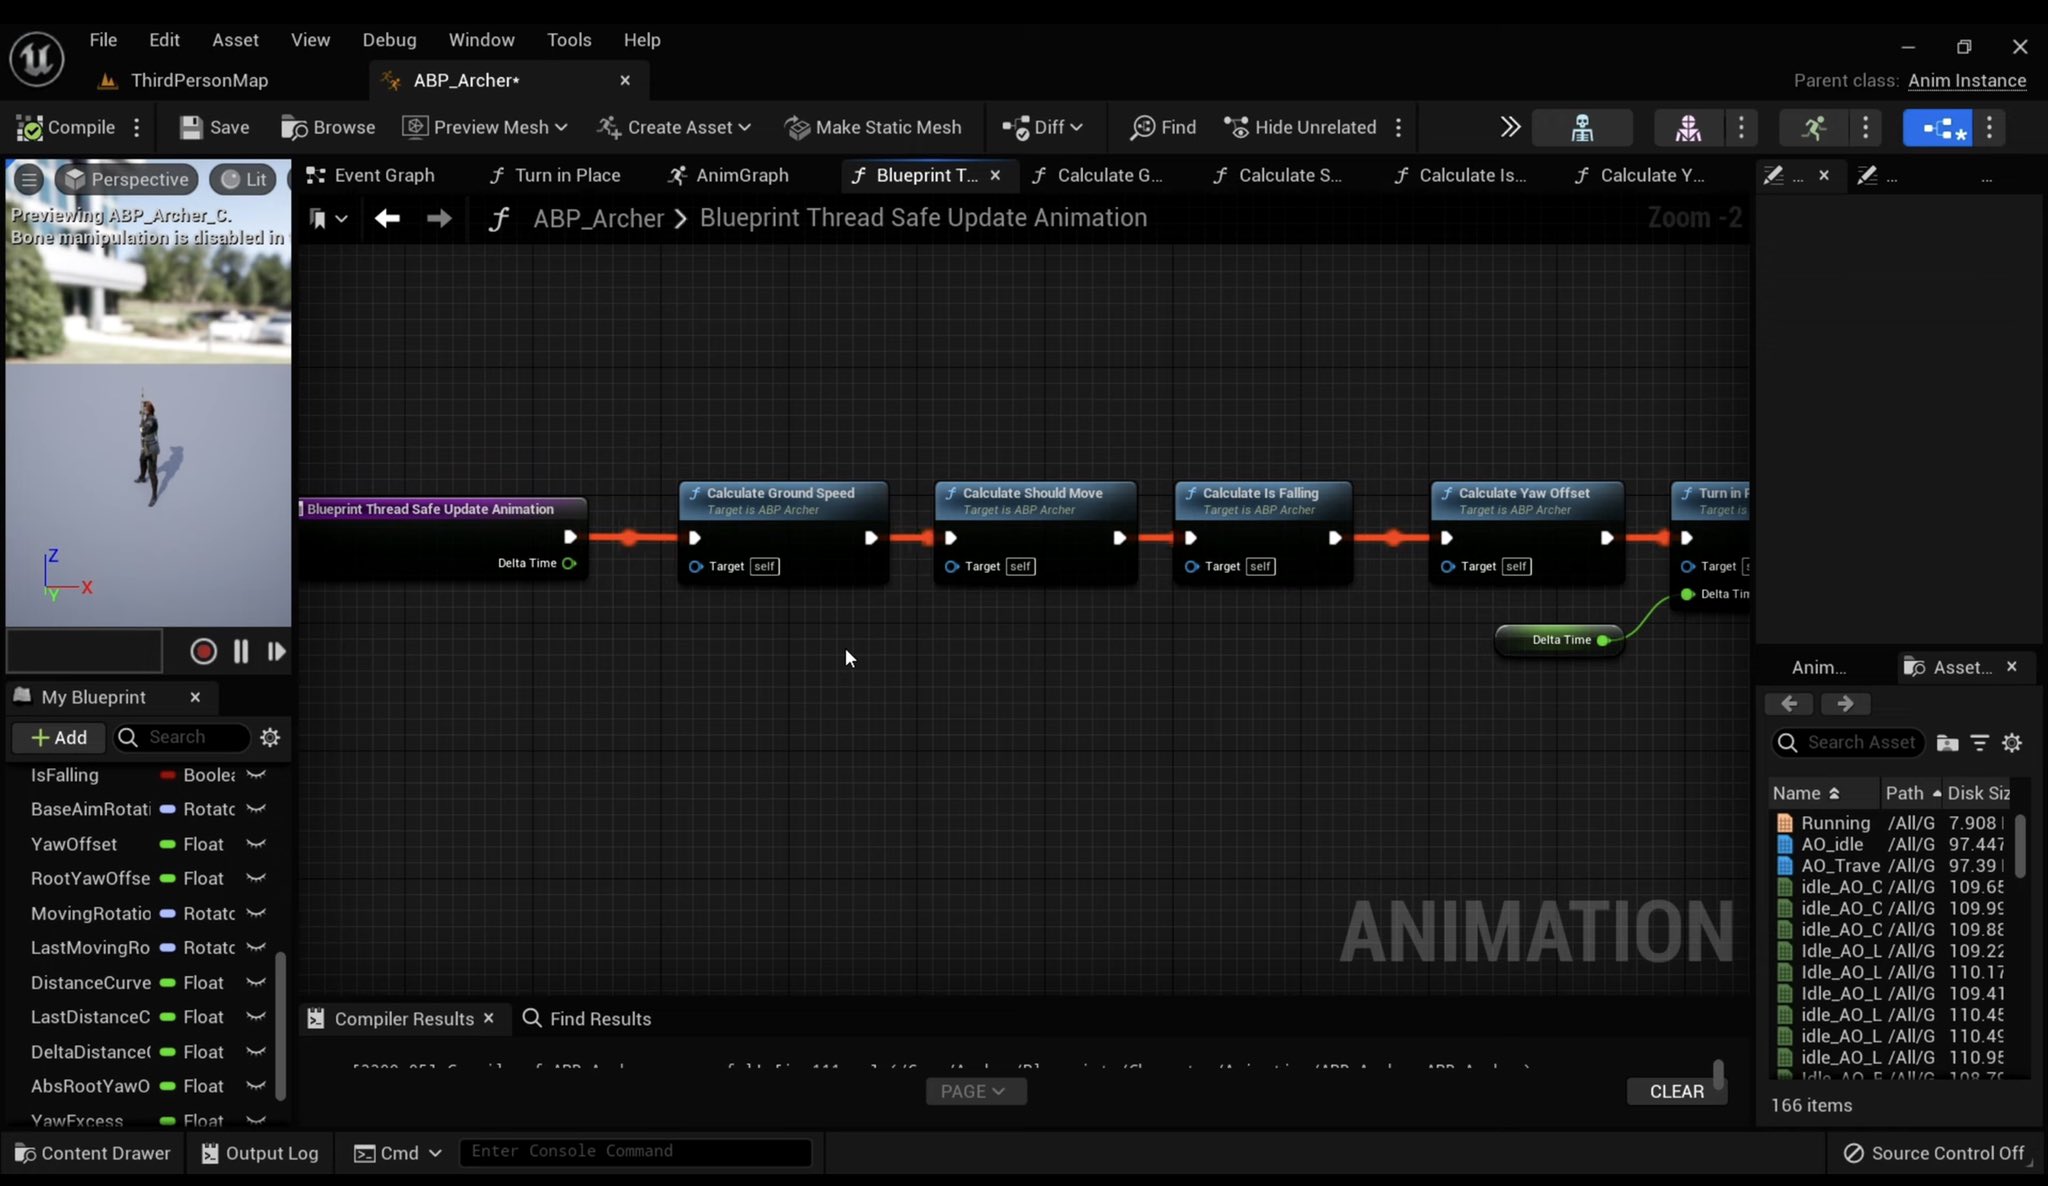Toggle the Perspective viewport mode
The image size is (2048, 1186).
coord(126,179)
